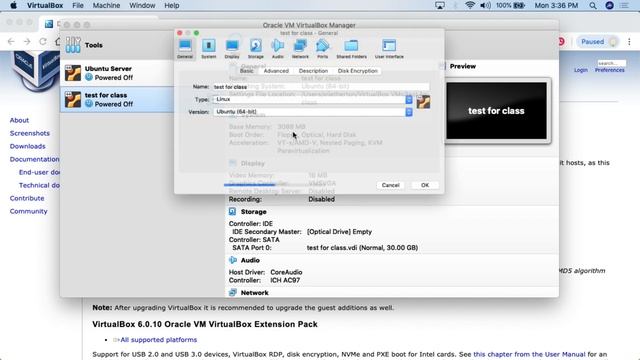
Task: Open the Display settings category
Action: click(232, 49)
